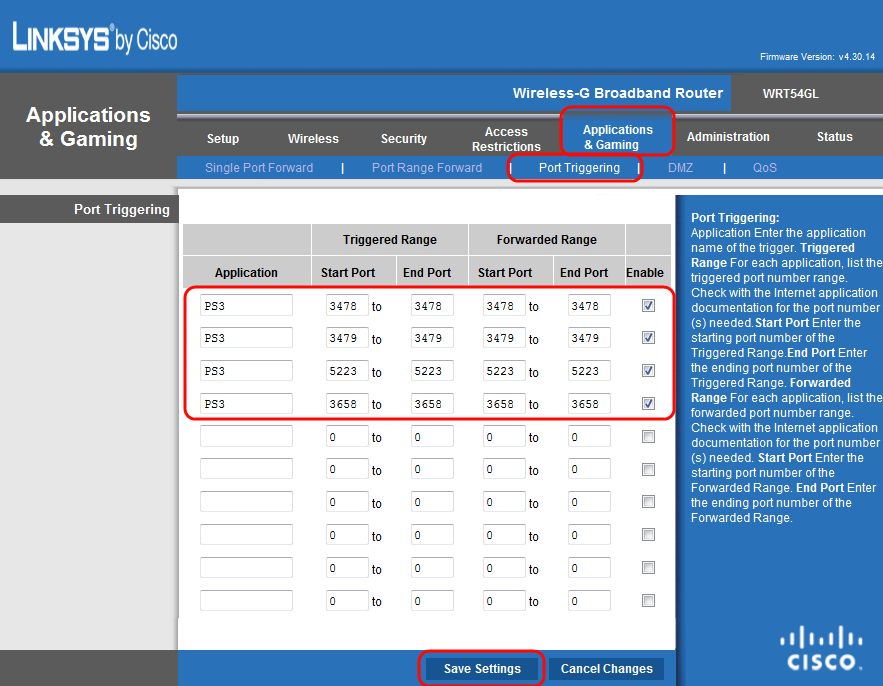Click the Cancel Changes button

606,669
